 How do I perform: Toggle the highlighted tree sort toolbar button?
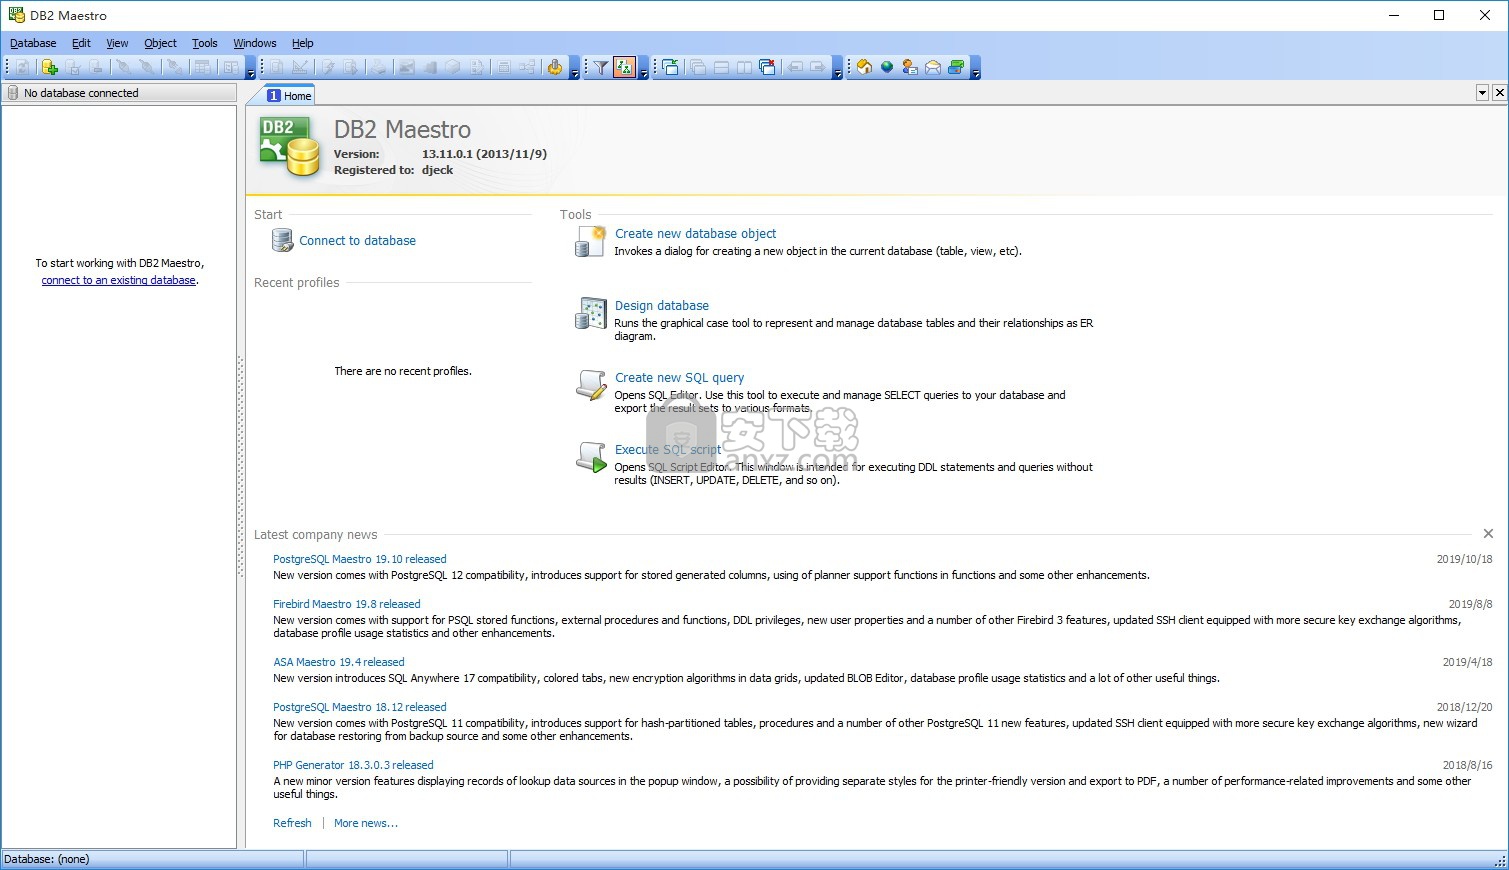(625, 67)
